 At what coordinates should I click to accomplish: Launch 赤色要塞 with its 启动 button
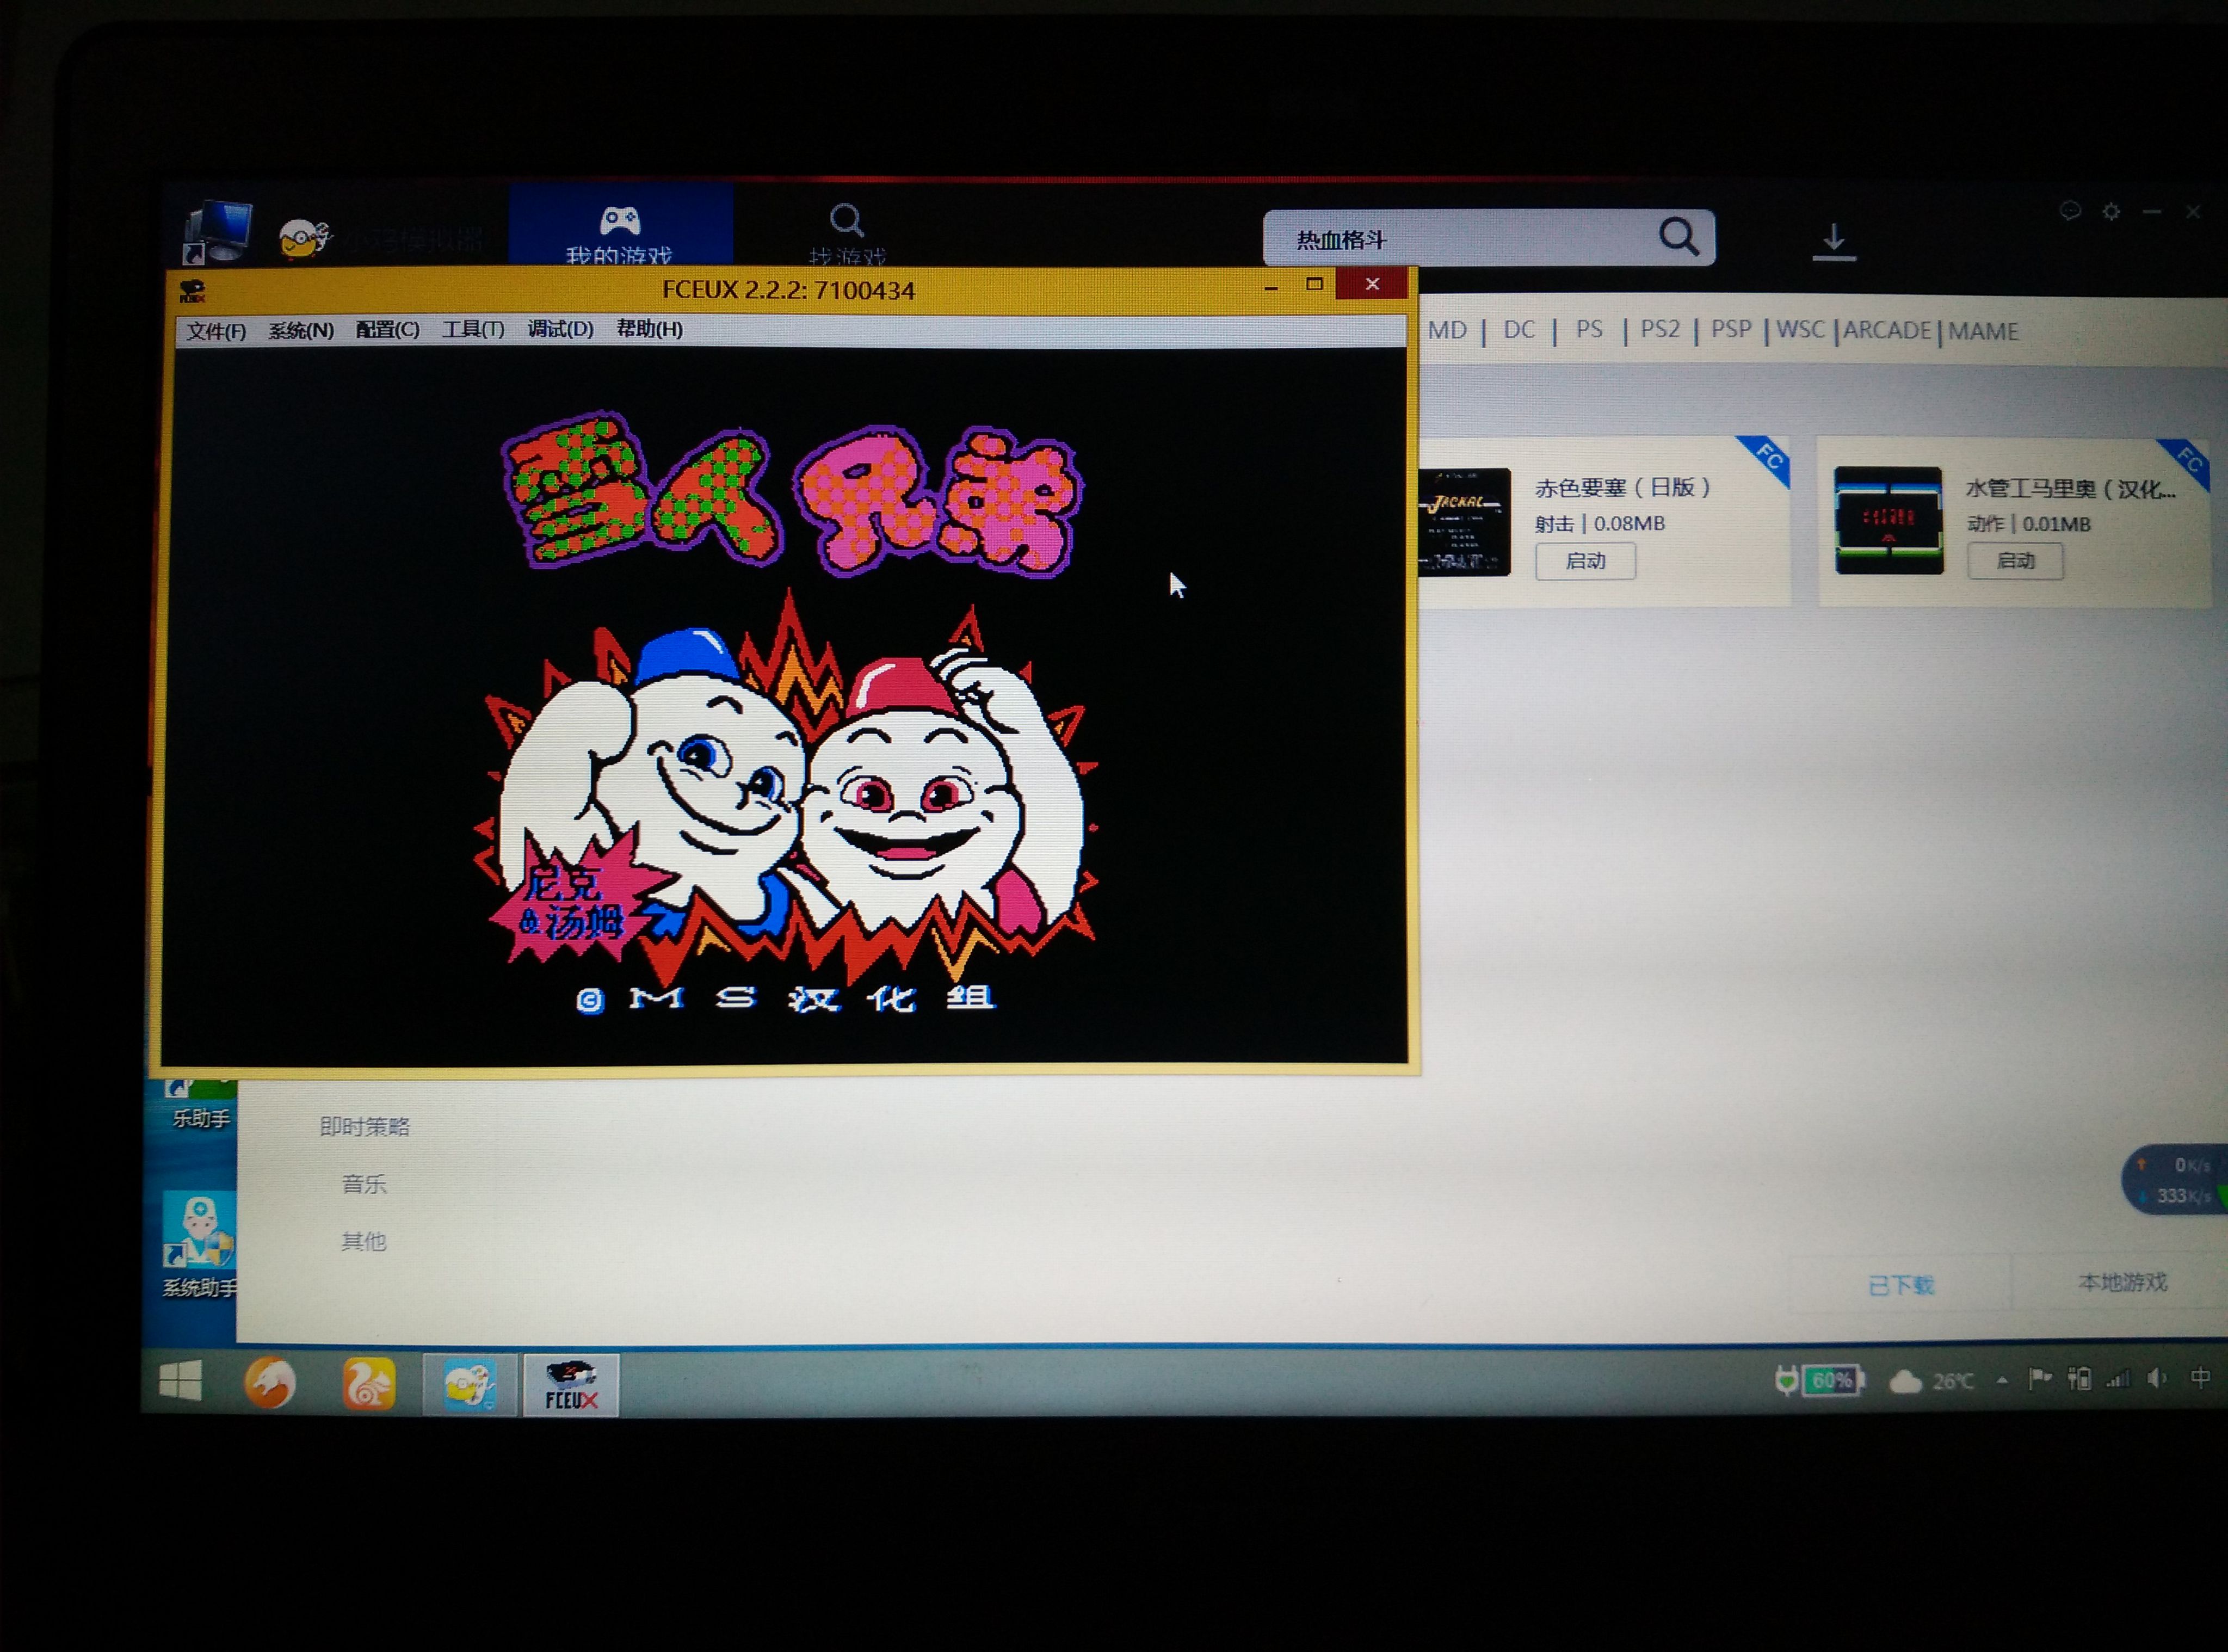(1586, 561)
